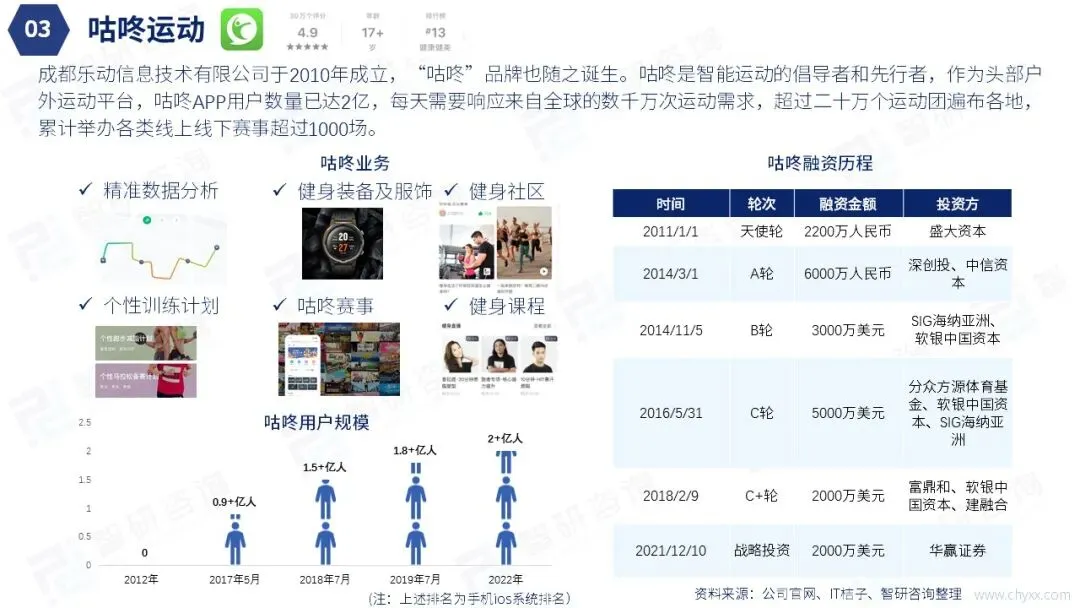The width and height of the screenshot is (1080, 608).
Task: Click the route data analysis line graphic
Action: click(160, 249)
